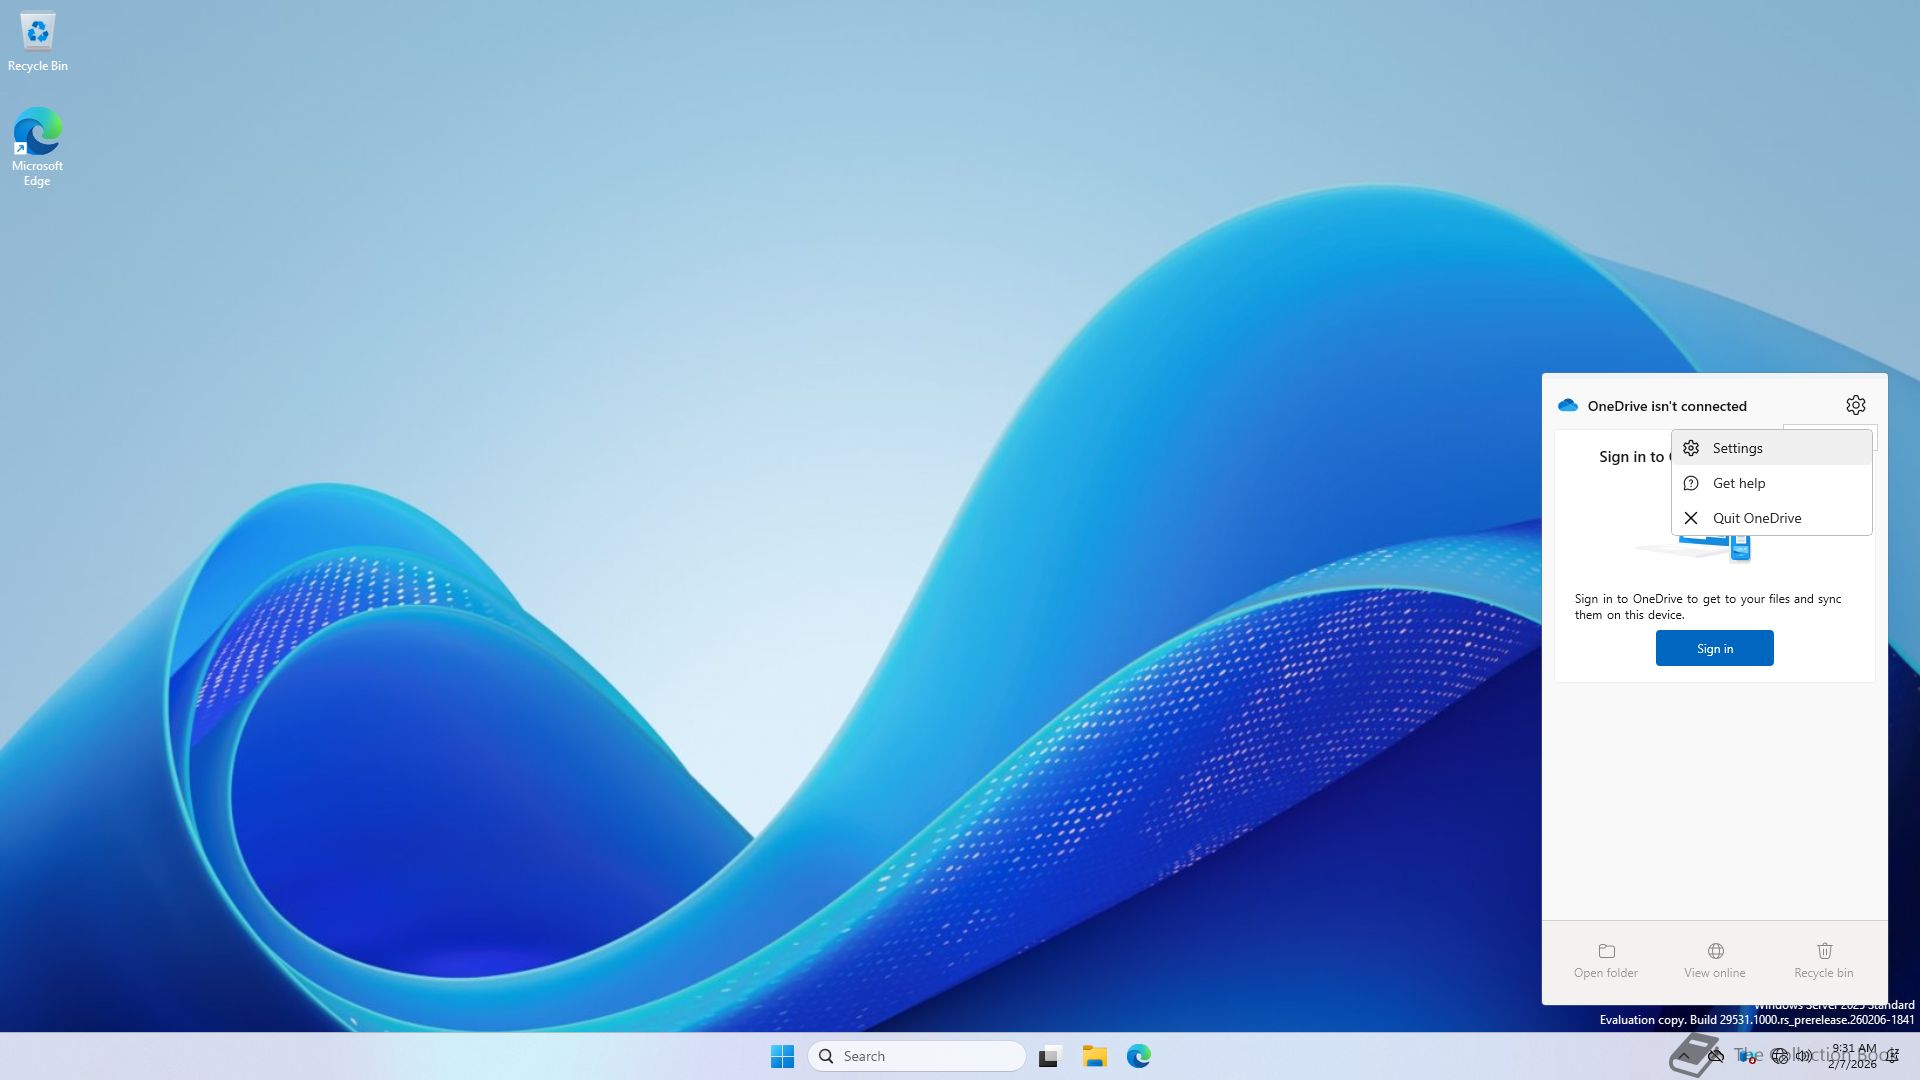Expand the hidden system tray icons chevron
This screenshot has width=1920, height=1080.
pyautogui.click(x=1684, y=1056)
